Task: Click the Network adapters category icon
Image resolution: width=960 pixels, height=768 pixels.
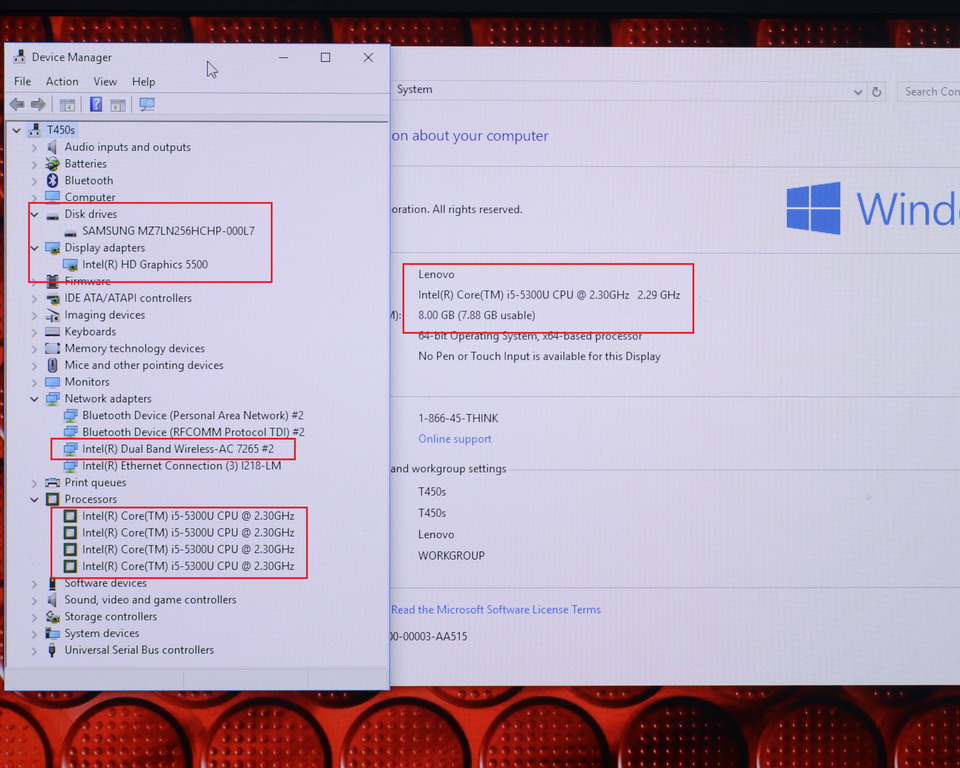Action: (x=53, y=399)
